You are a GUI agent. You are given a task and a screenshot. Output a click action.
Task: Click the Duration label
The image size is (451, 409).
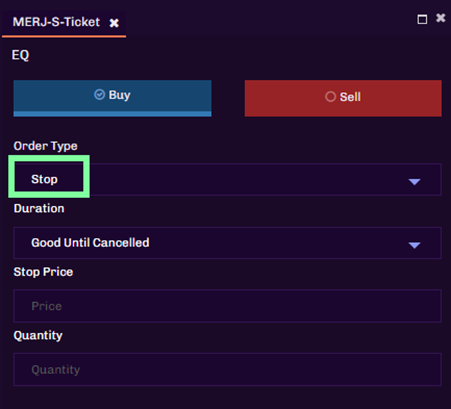(x=39, y=208)
